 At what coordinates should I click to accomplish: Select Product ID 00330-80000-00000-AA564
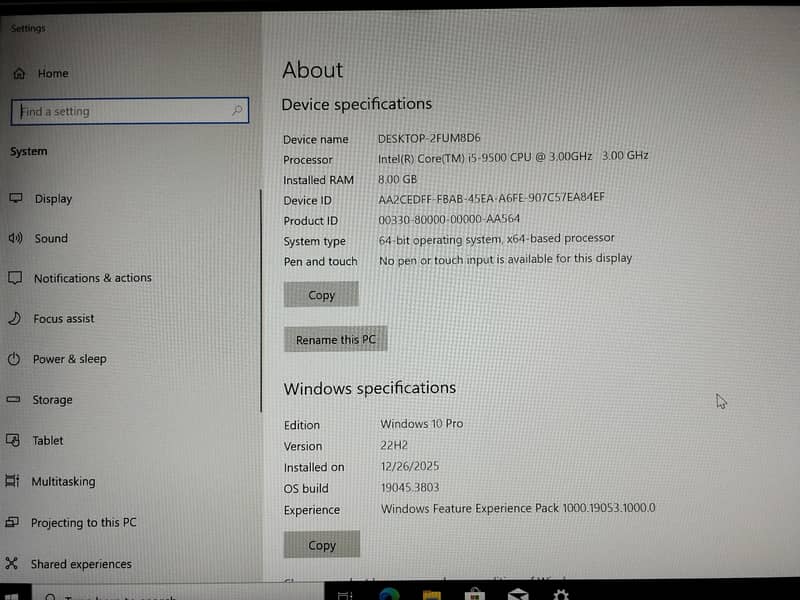pos(449,219)
